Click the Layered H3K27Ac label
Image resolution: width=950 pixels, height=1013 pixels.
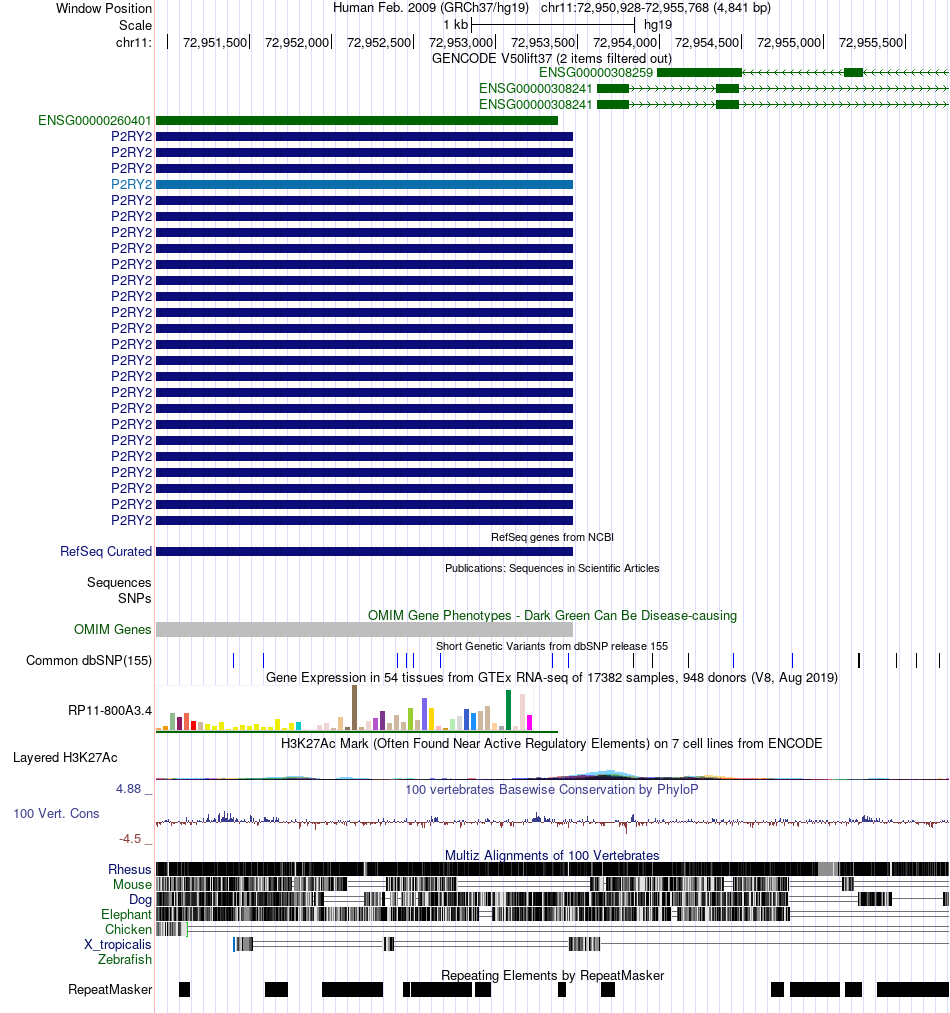click(65, 757)
